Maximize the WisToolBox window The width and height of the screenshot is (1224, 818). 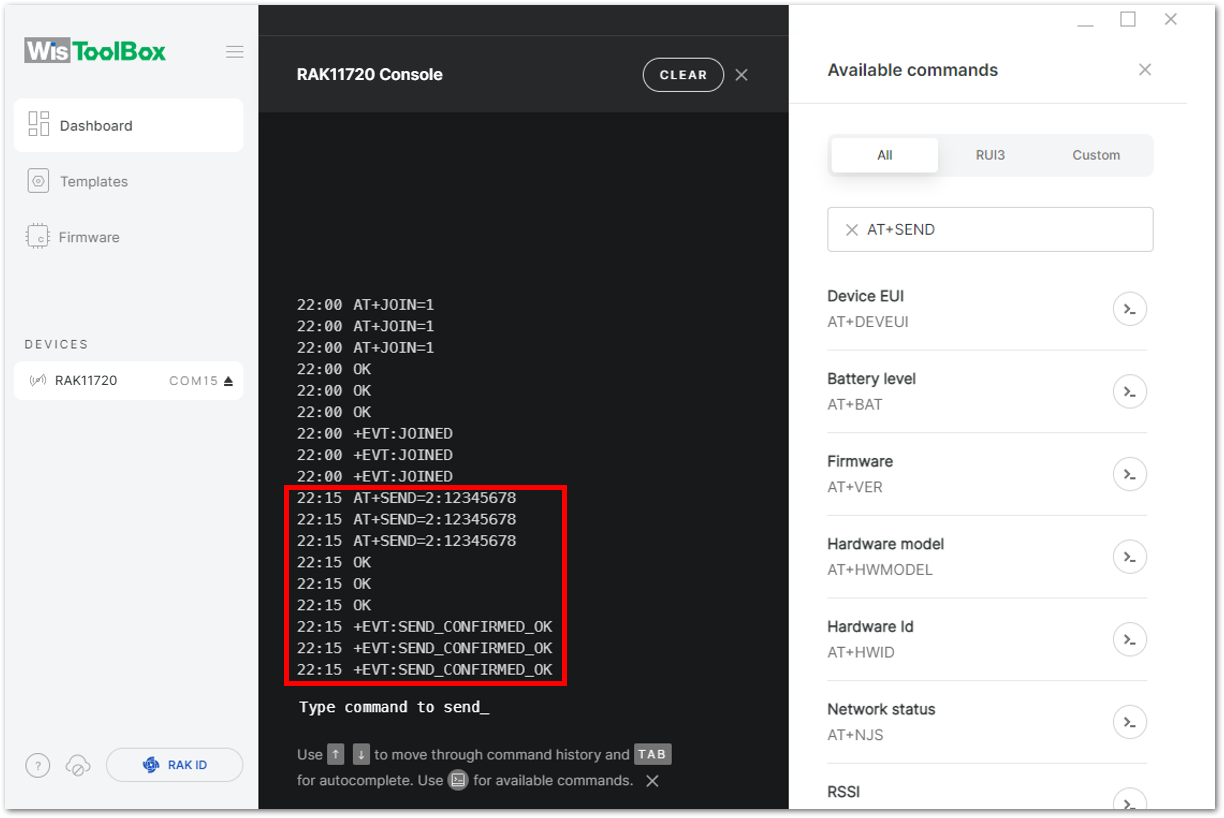[x=1128, y=19]
